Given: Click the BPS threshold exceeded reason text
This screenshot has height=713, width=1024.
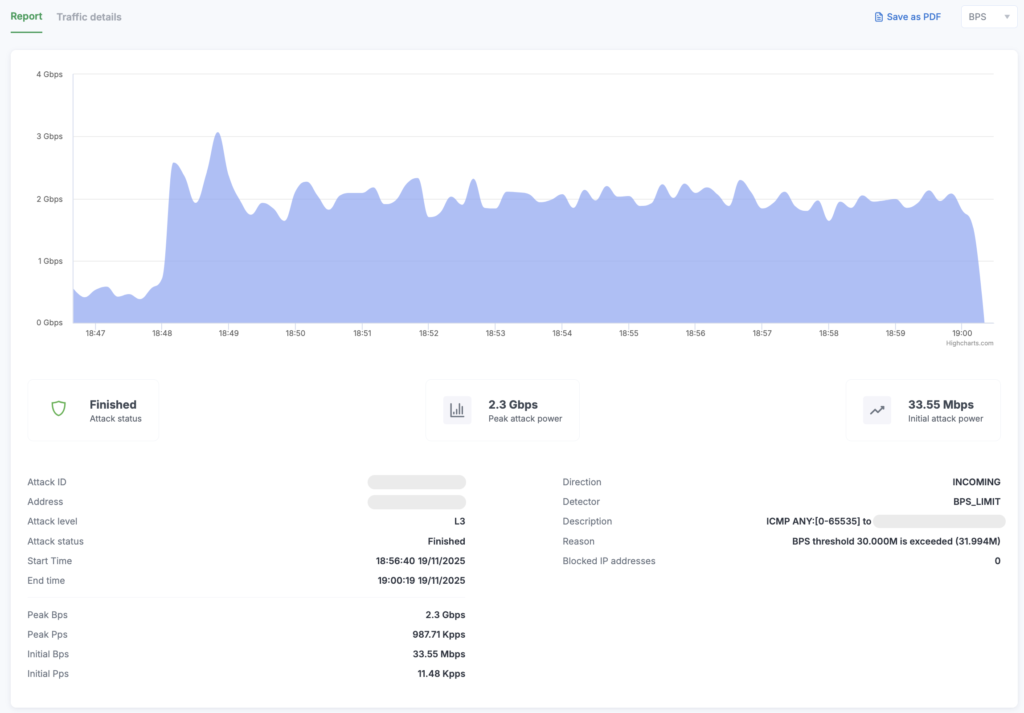Looking at the screenshot, I should [896, 541].
